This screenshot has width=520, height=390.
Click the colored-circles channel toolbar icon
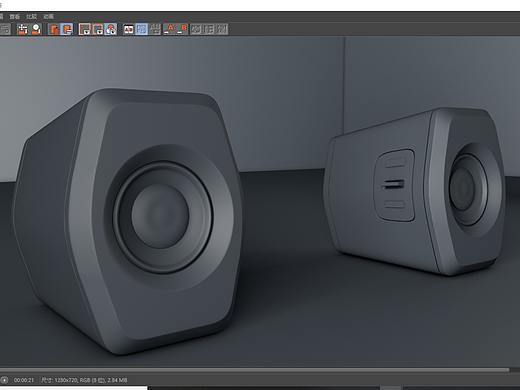(x=111, y=29)
